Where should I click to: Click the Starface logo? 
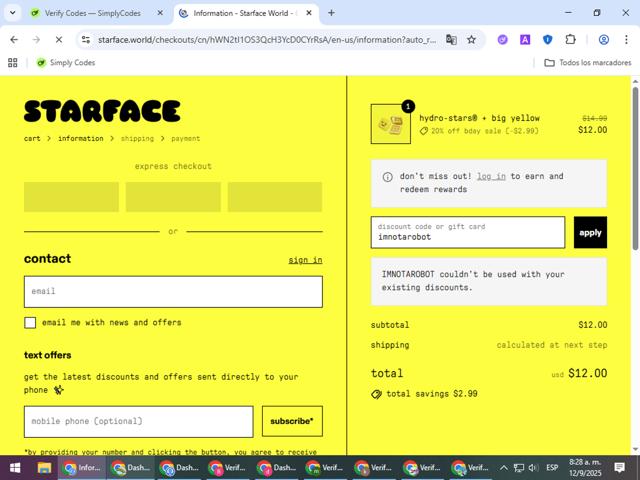102,111
